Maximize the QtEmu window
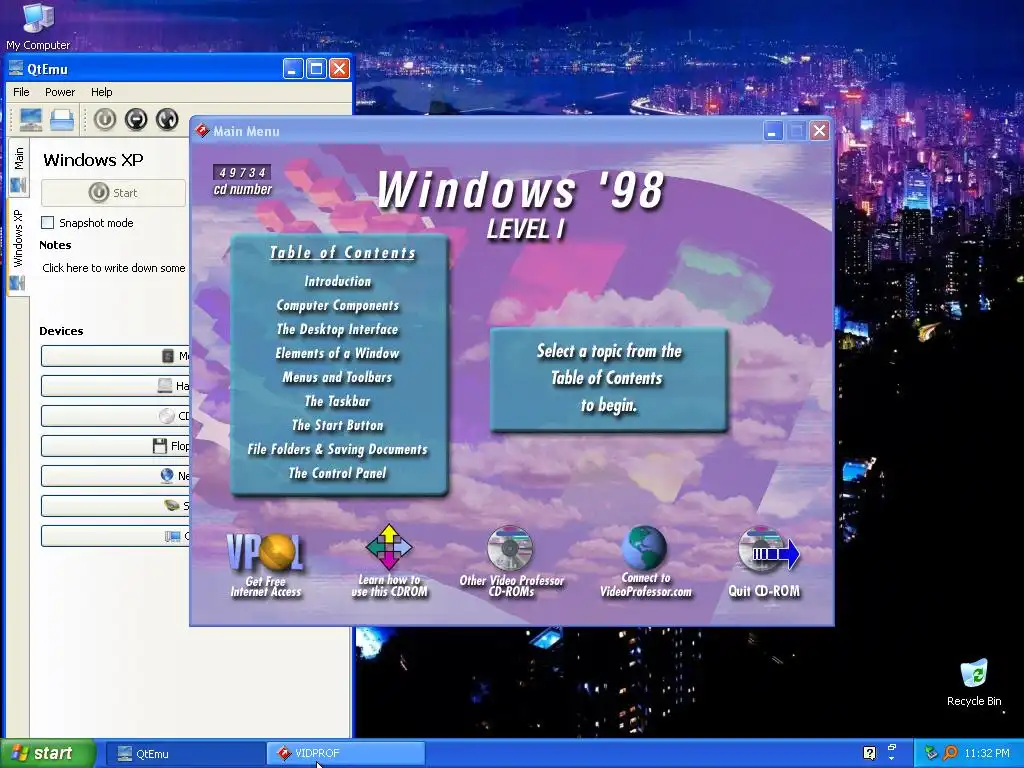The width and height of the screenshot is (1024, 768). click(x=316, y=69)
